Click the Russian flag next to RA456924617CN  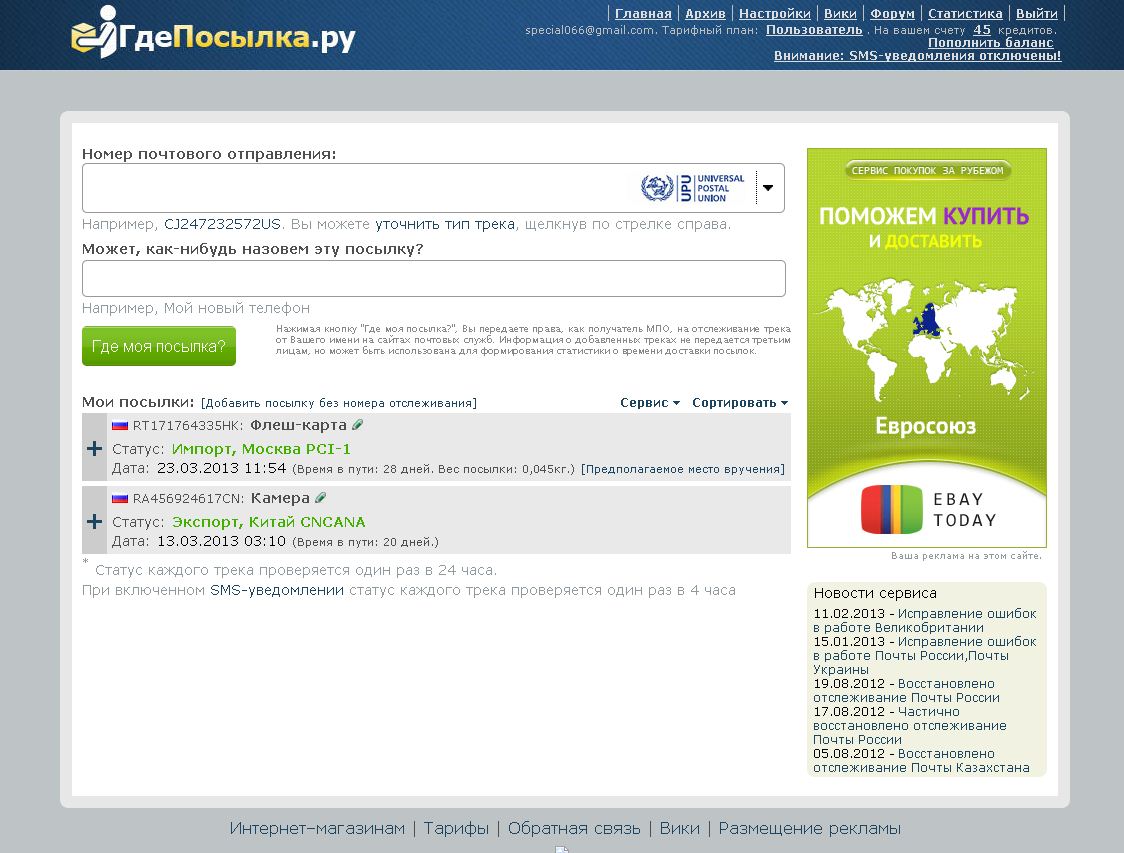[x=120, y=498]
